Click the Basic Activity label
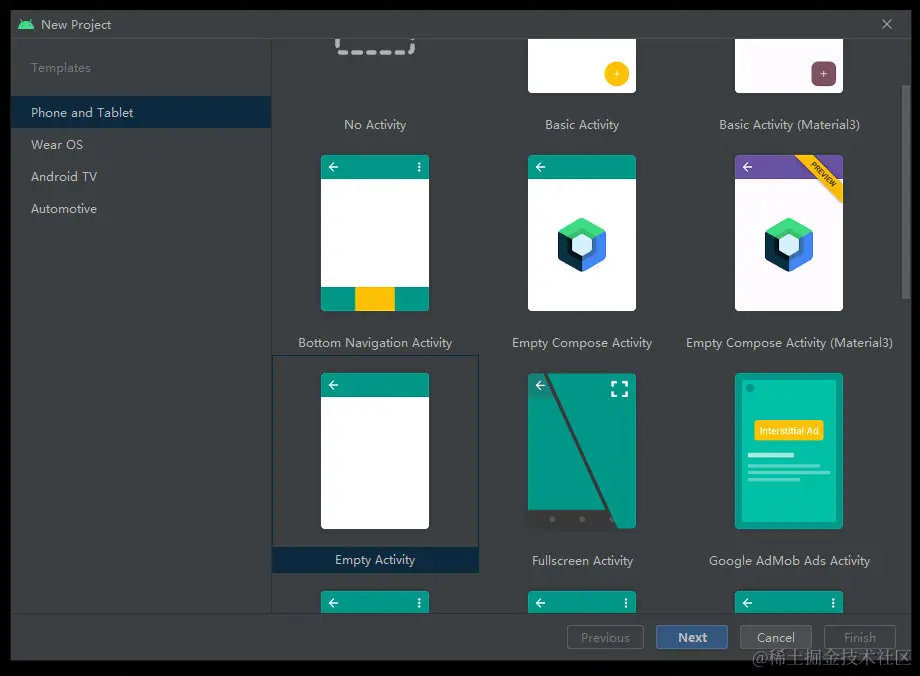Image resolution: width=920 pixels, height=676 pixels. click(582, 125)
